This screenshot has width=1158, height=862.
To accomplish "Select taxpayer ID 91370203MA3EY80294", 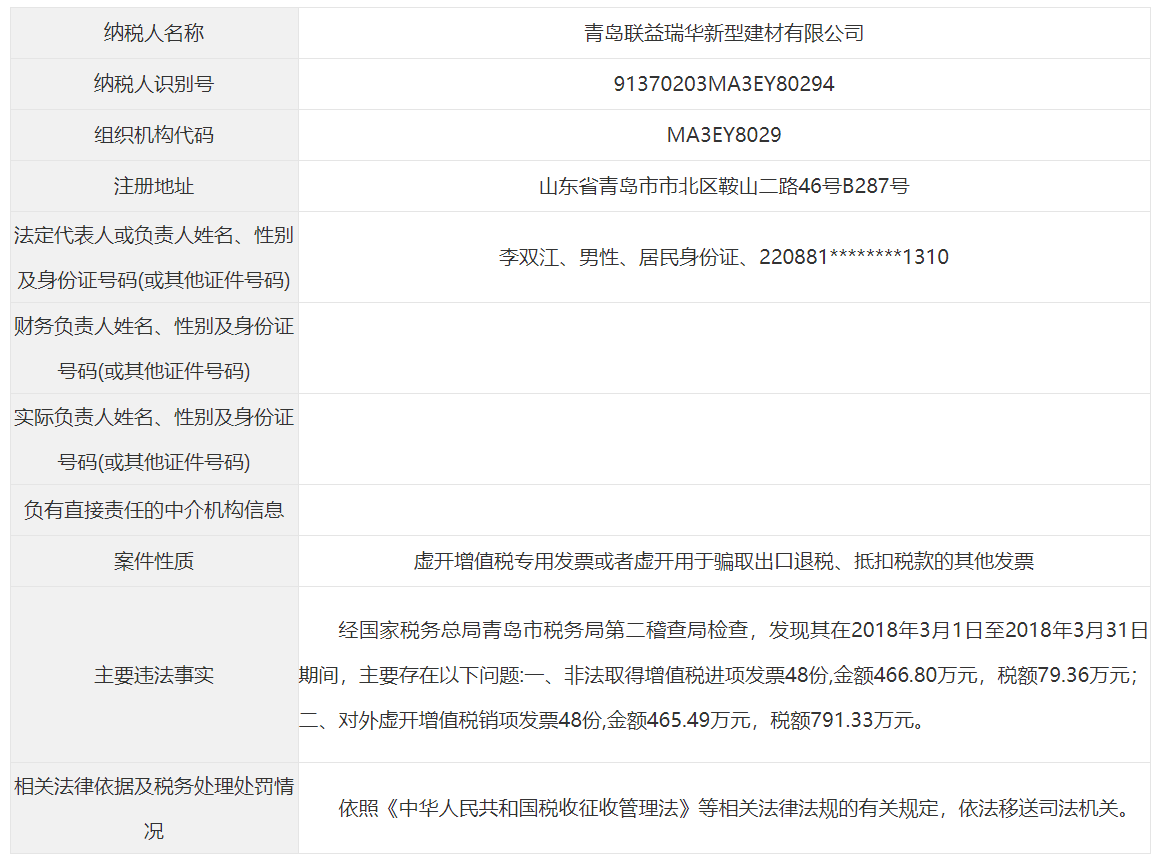I will [723, 84].
